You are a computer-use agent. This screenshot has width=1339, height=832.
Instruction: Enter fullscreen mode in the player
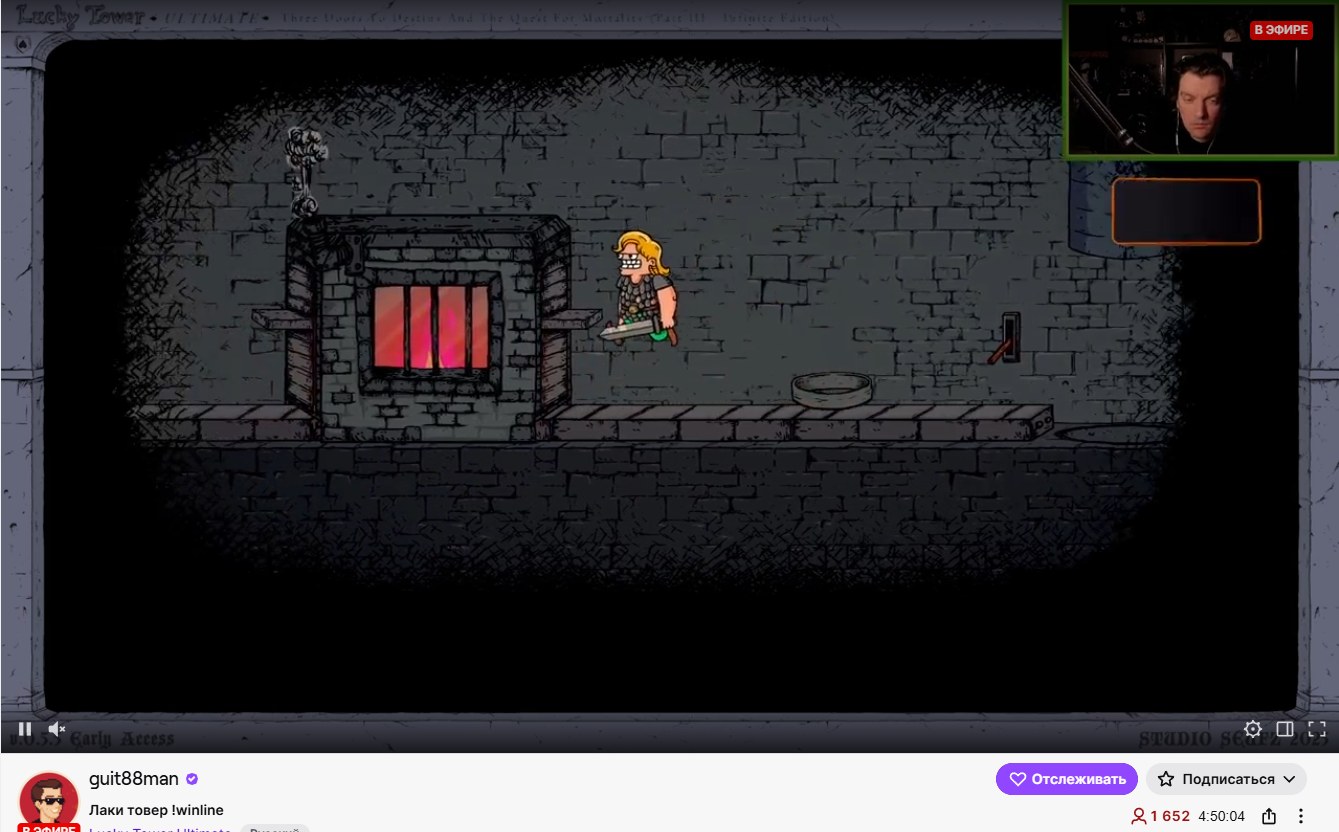click(1317, 729)
